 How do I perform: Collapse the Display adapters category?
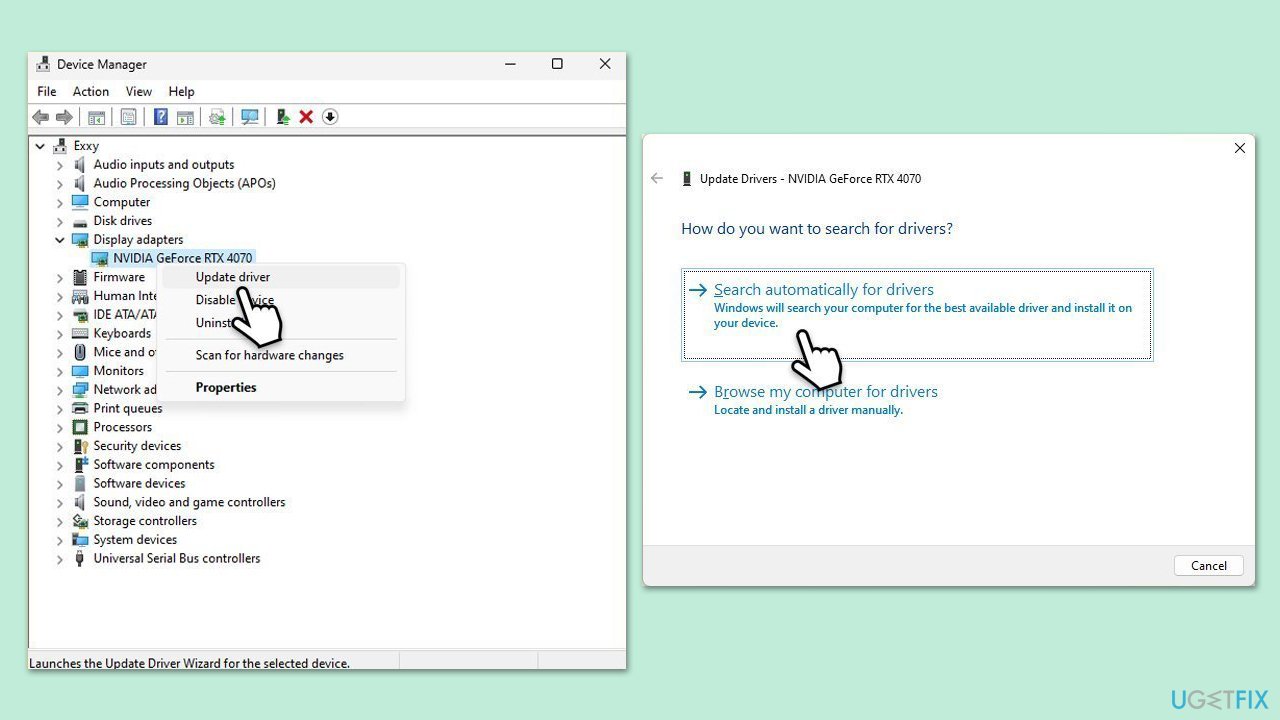[60, 240]
